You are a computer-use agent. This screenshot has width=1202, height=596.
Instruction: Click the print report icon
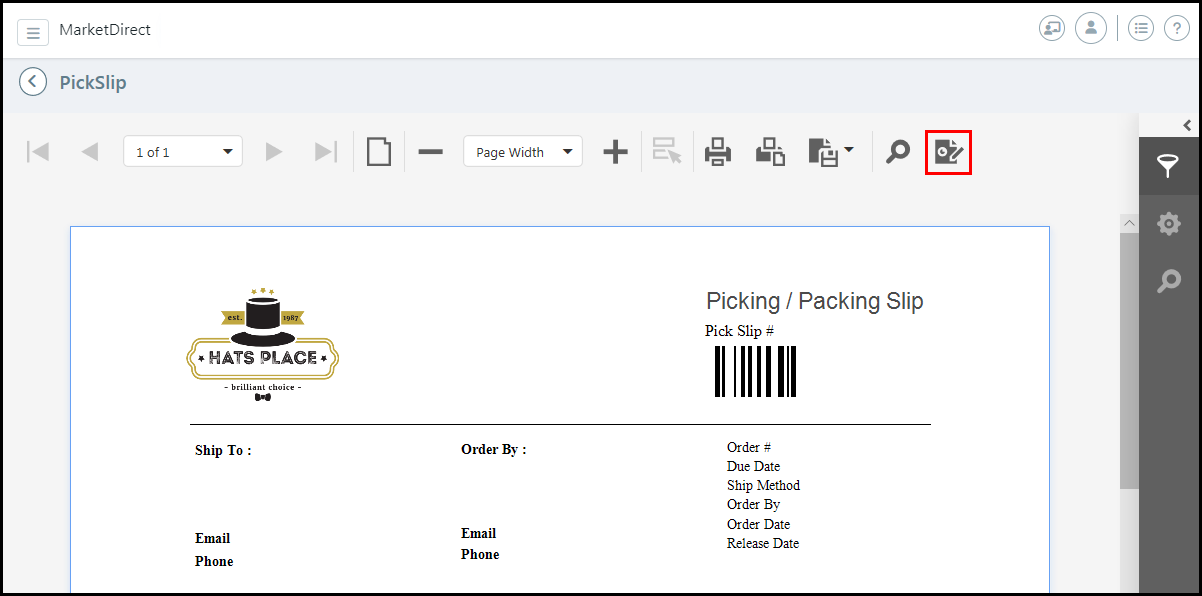pyautogui.click(x=718, y=152)
